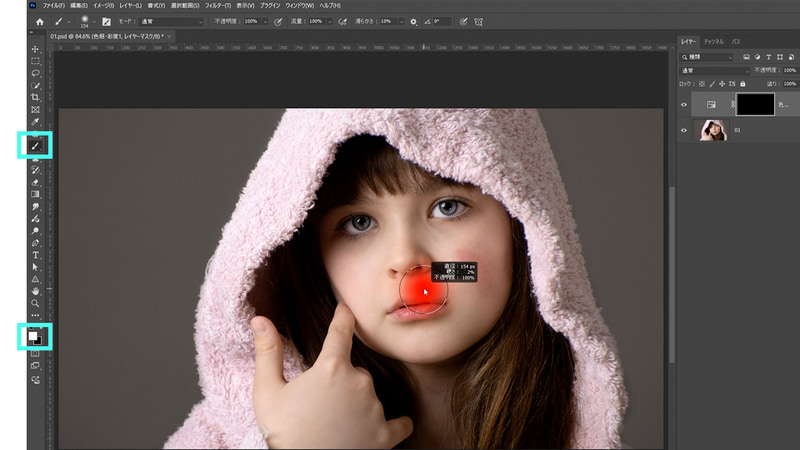Click the Home icon in options bar
This screenshot has width=800, height=450.
(x=39, y=21)
